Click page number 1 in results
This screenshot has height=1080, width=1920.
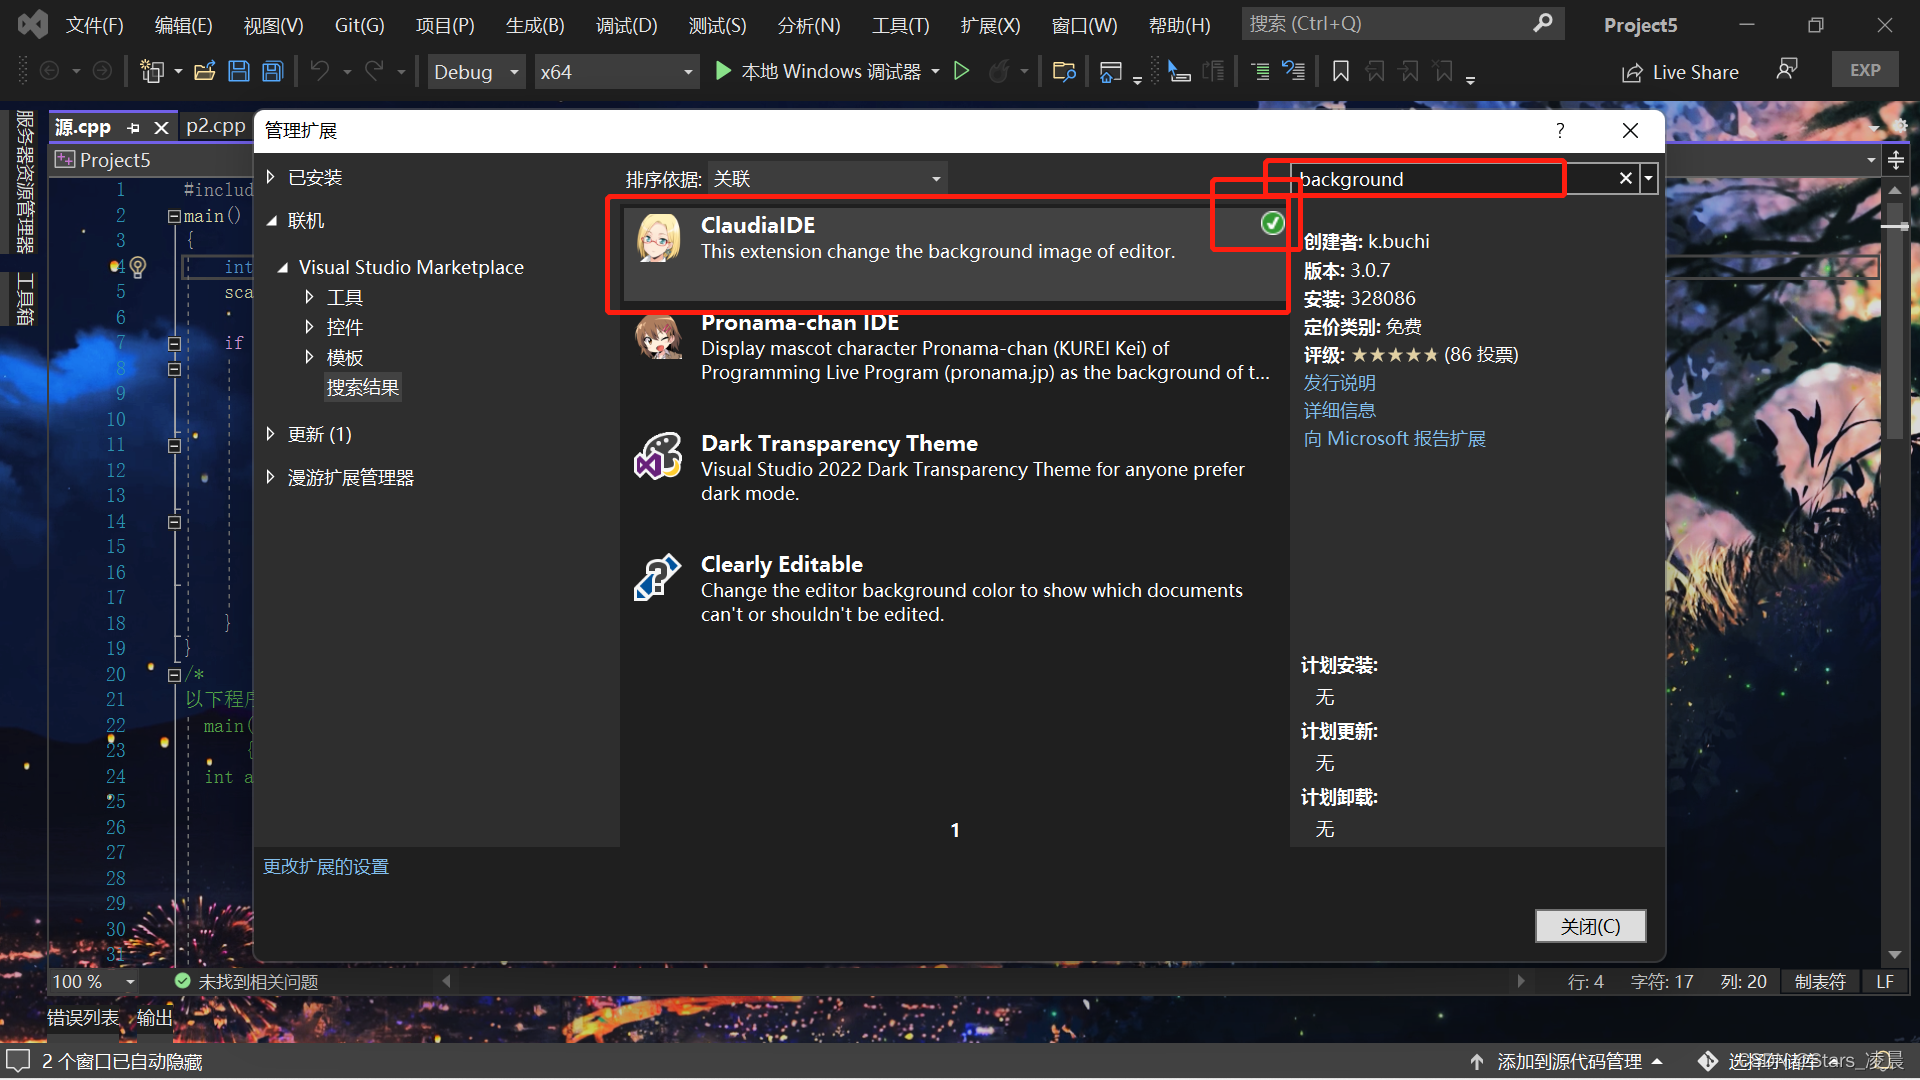[955, 830]
